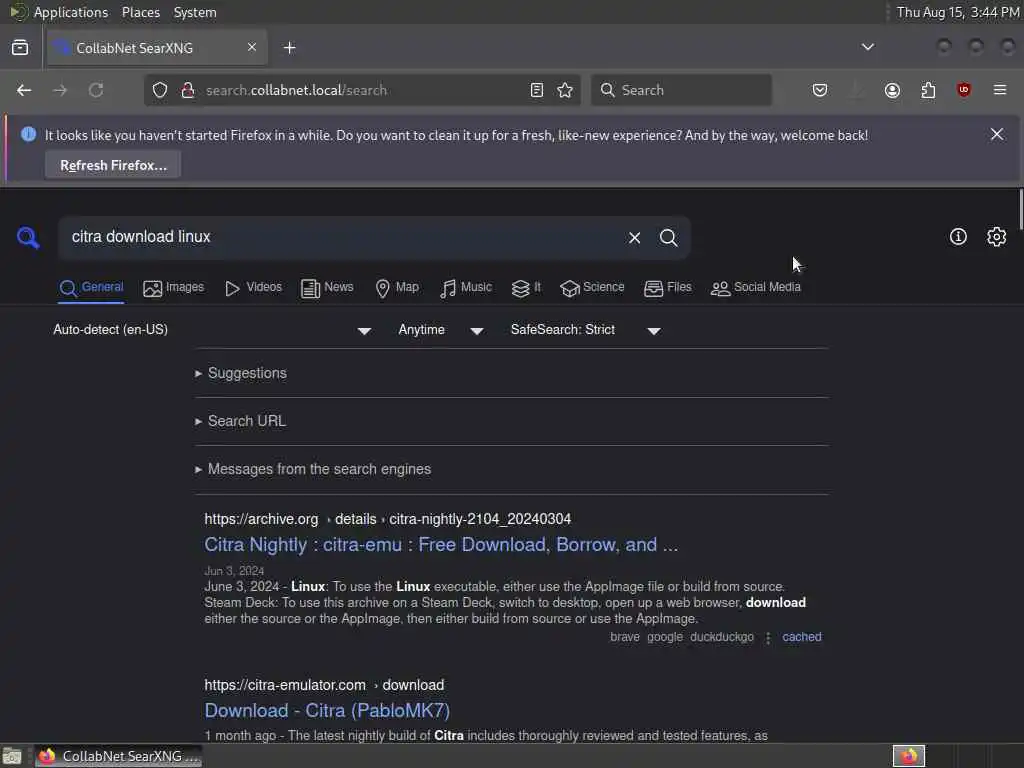This screenshot has width=1024, height=768.
Task: Open the Auto-detect (en-US) language dropdown
Action: point(212,330)
